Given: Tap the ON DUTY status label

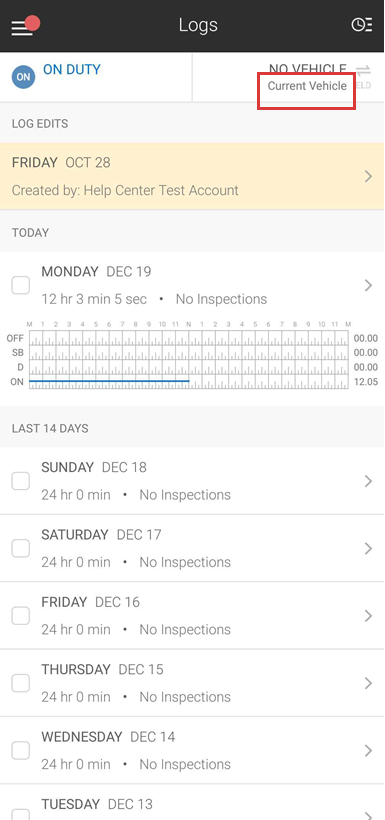Looking at the screenshot, I should pos(72,70).
